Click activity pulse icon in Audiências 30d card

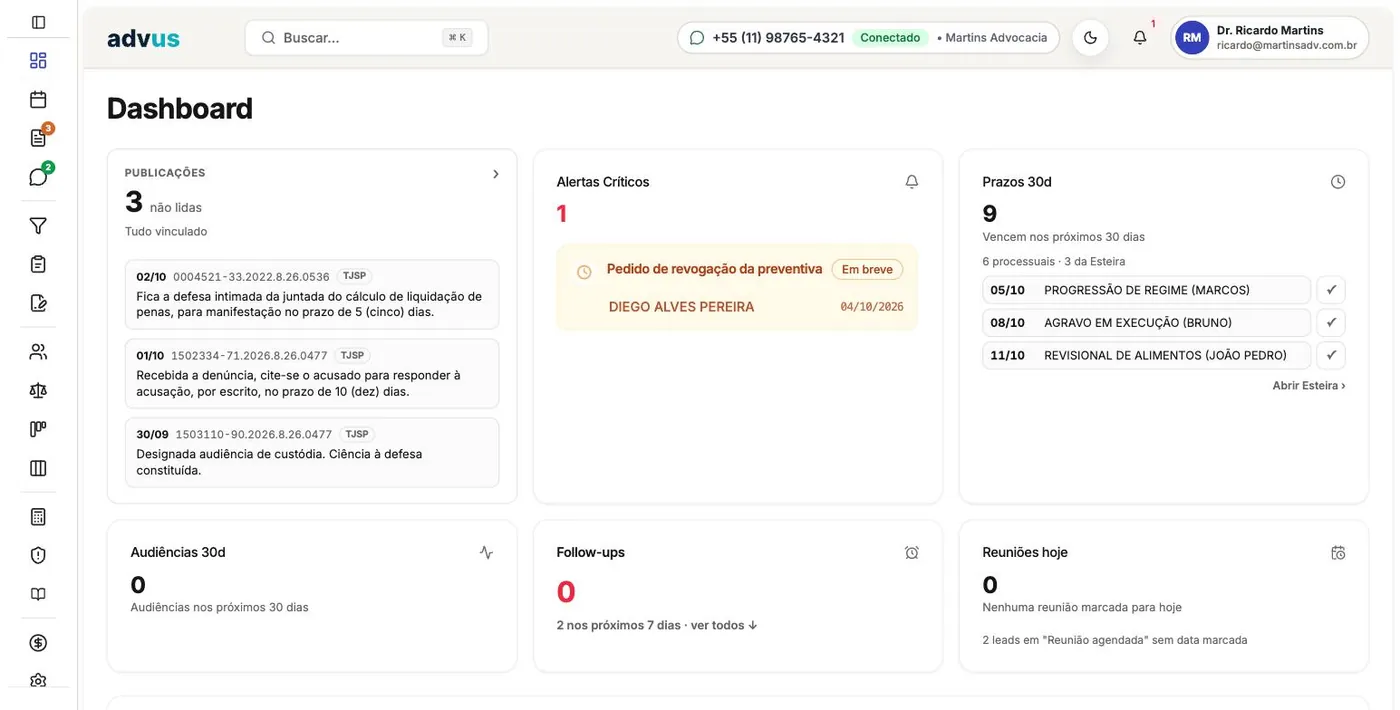click(486, 552)
